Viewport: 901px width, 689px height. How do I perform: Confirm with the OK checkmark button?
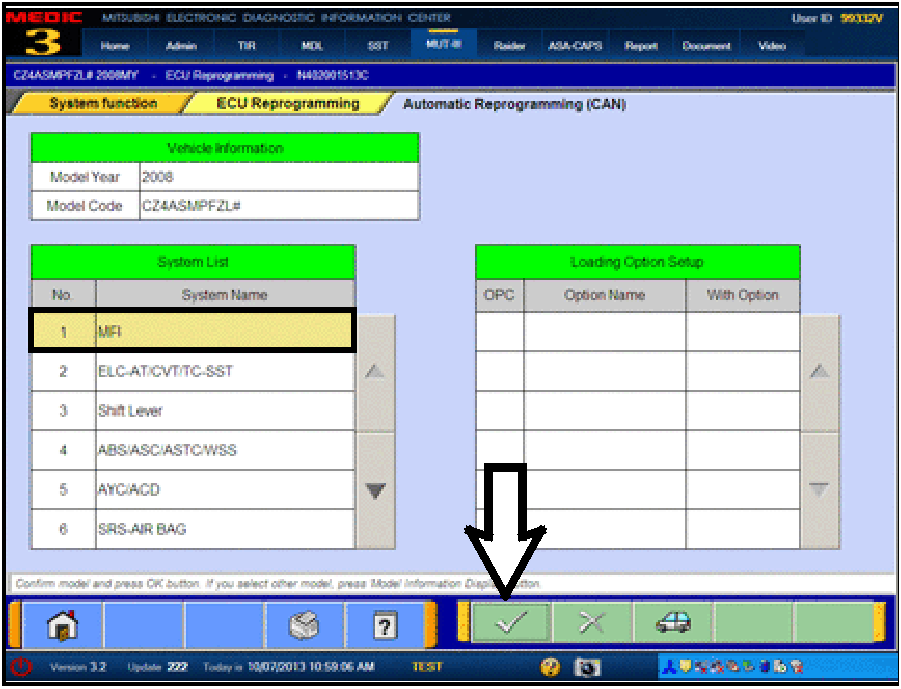coord(511,624)
